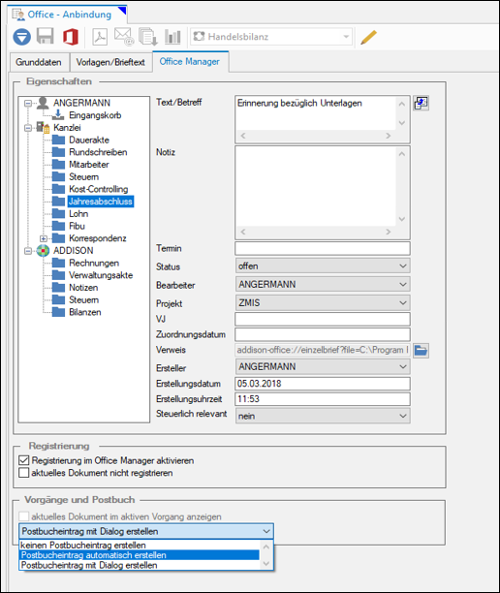Click the red Microsoft Office icon
The height and width of the screenshot is (593, 500).
pos(71,37)
